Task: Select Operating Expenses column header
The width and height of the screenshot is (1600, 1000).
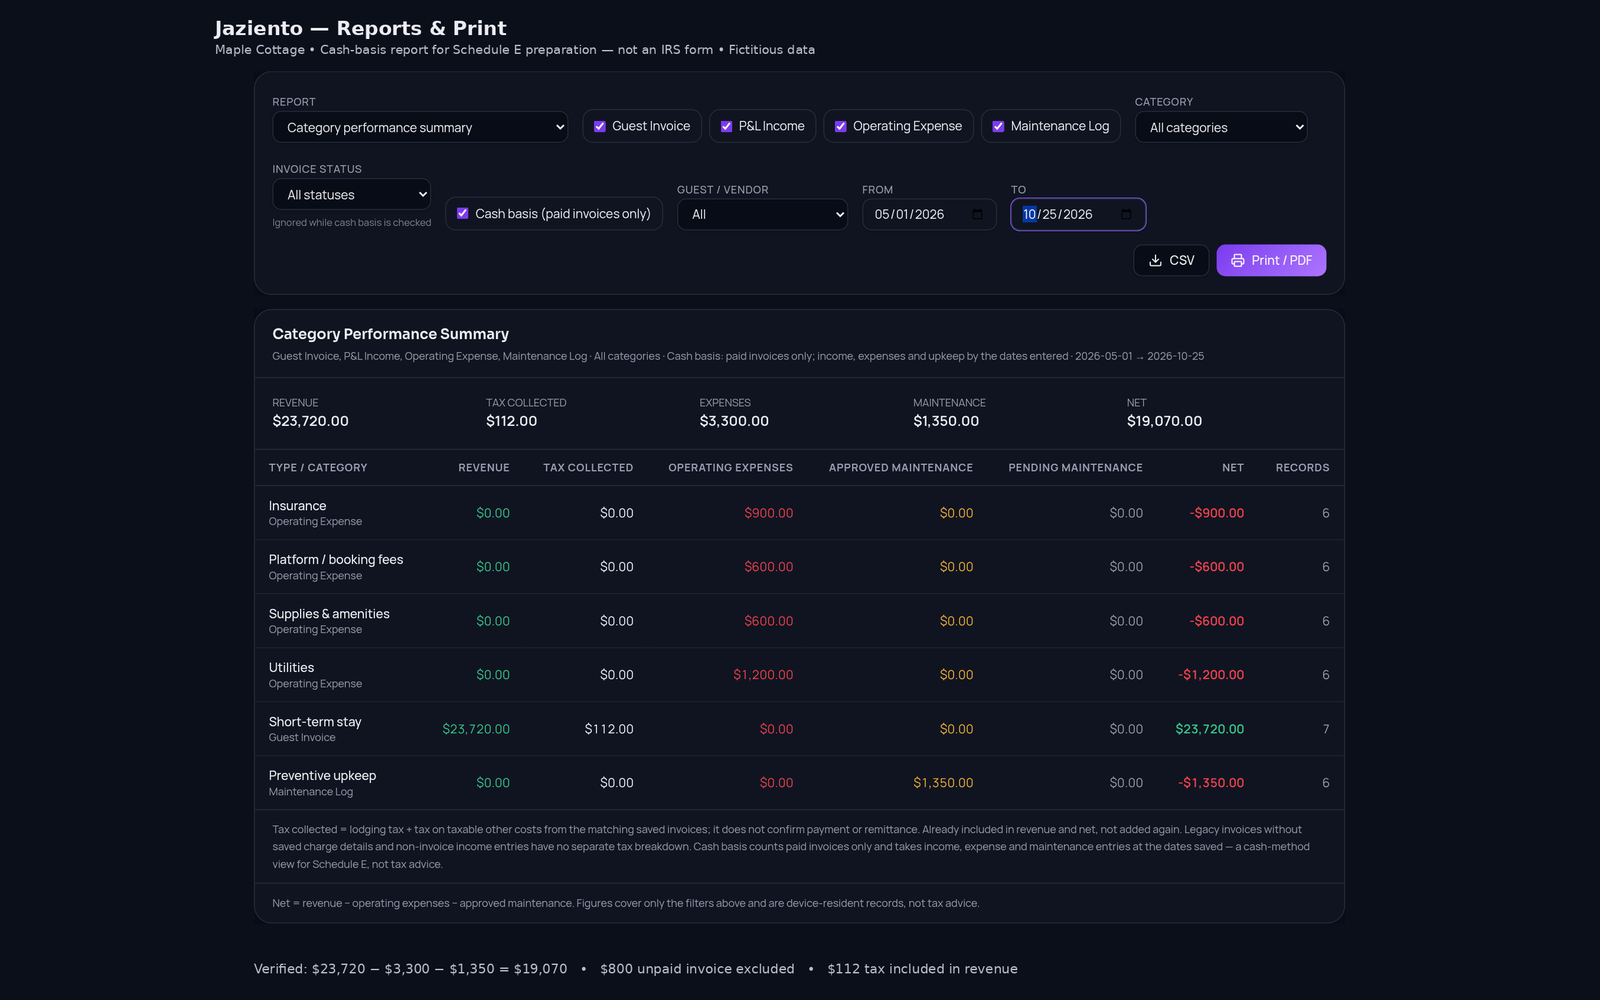Action: click(730, 468)
